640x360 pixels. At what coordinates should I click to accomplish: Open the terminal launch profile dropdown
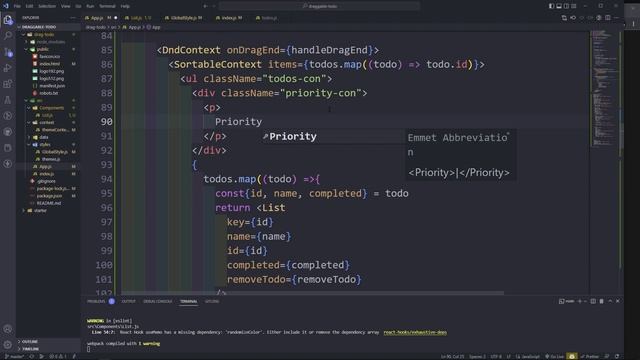(586, 301)
